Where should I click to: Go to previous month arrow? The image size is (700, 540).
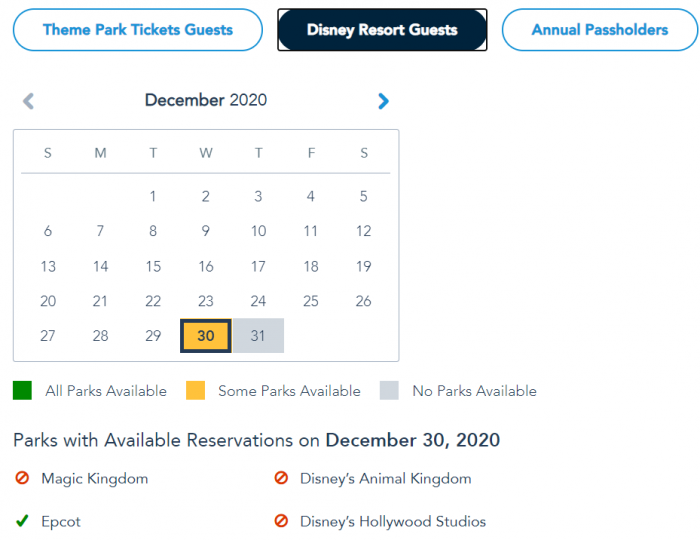pyautogui.click(x=28, y=101)
